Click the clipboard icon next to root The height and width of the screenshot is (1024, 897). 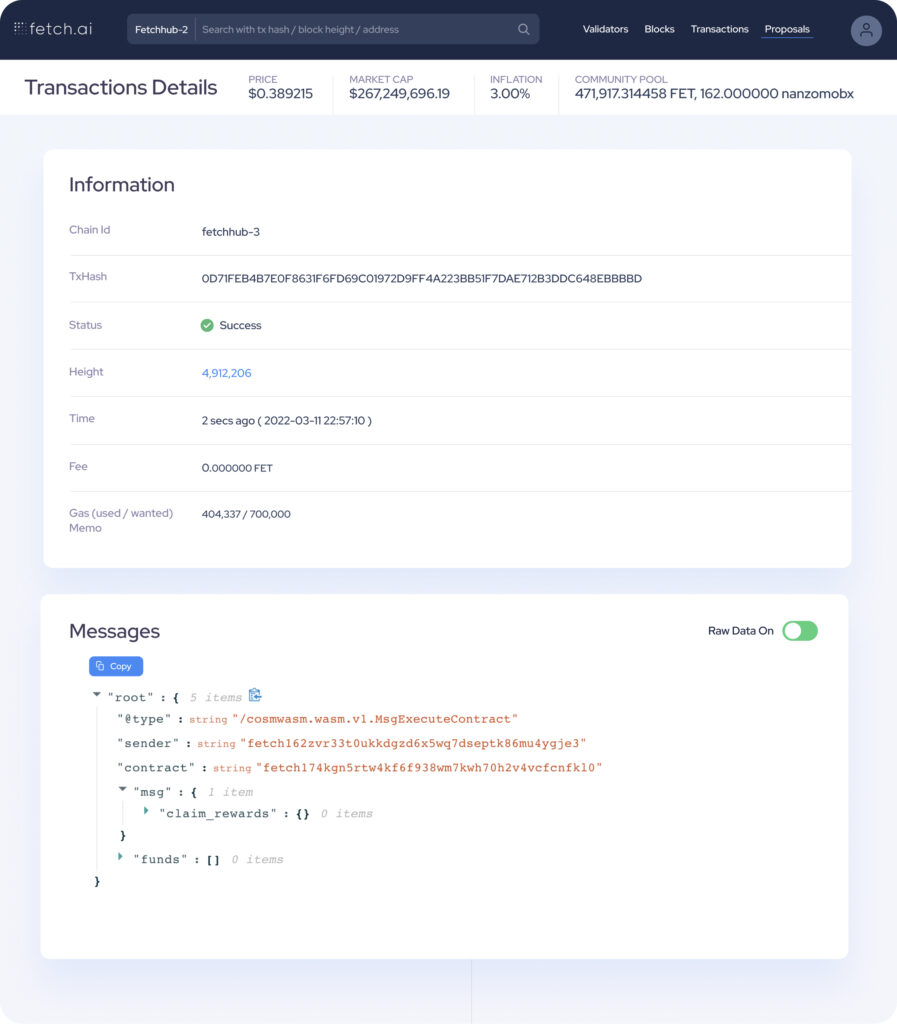(255, 695)
